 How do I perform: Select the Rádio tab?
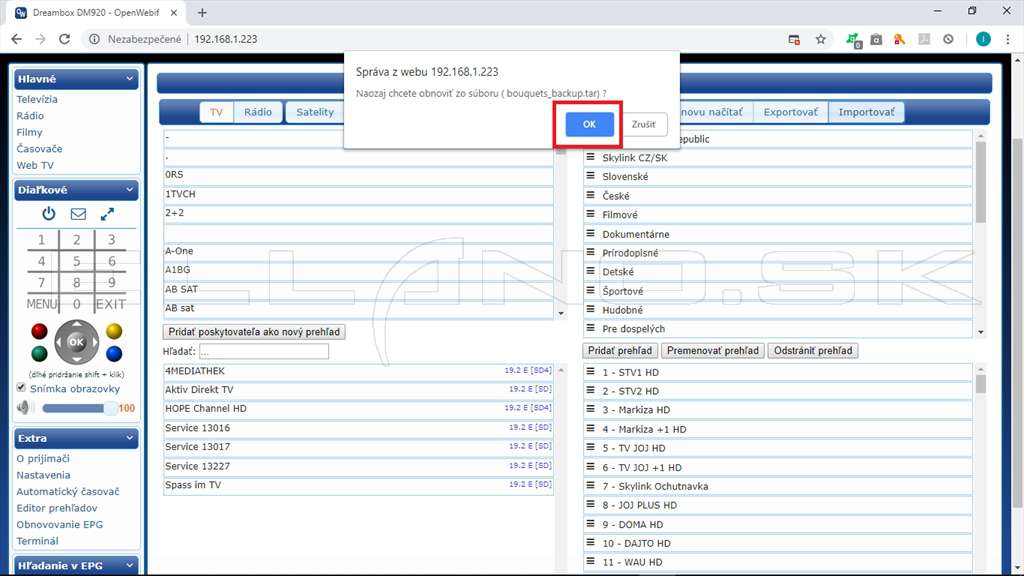(x=258, y=112)
